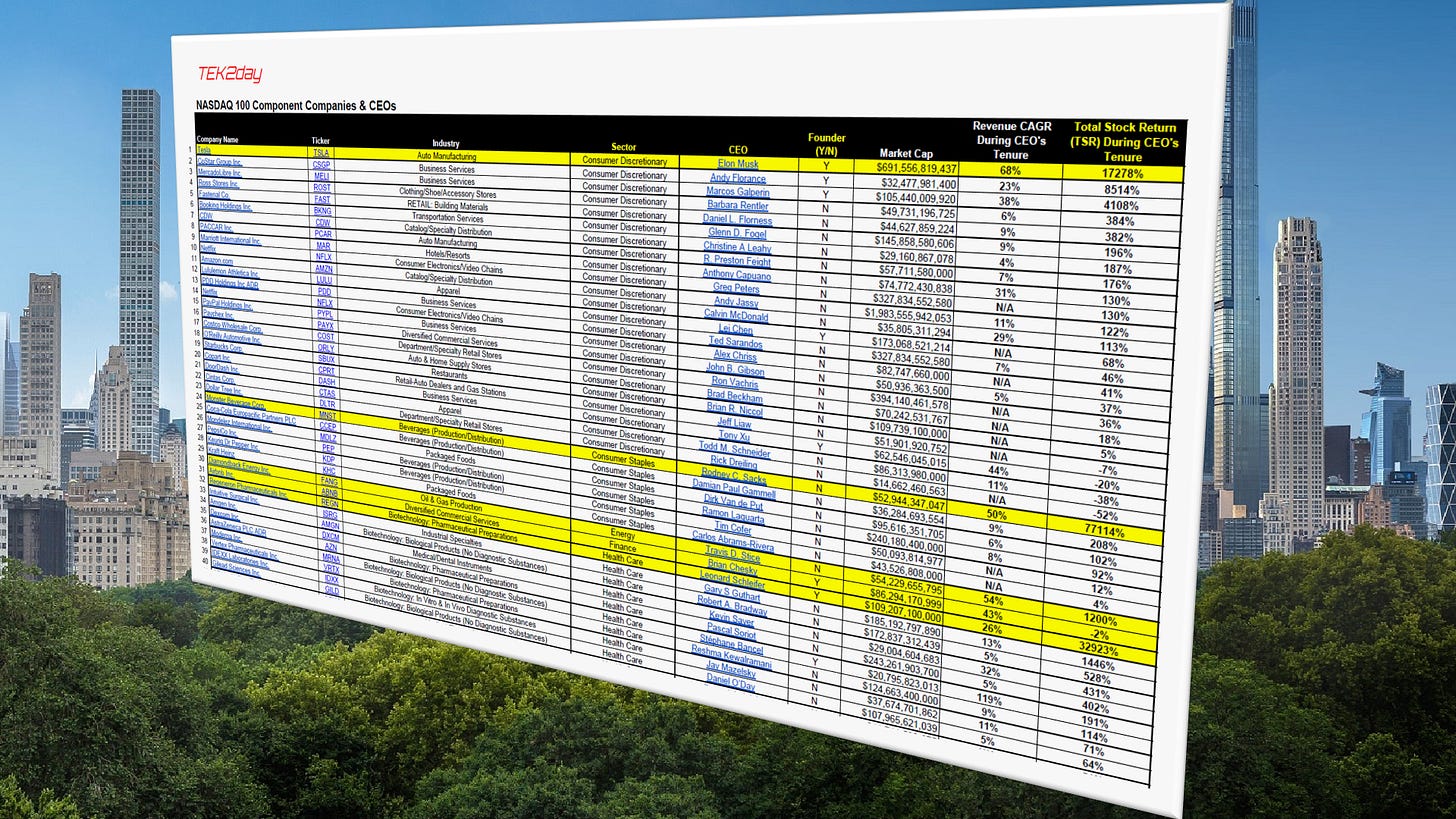Open the SBUX ticker link
The width and height of the screenshot is (1456, 819).
coord(326,359)
